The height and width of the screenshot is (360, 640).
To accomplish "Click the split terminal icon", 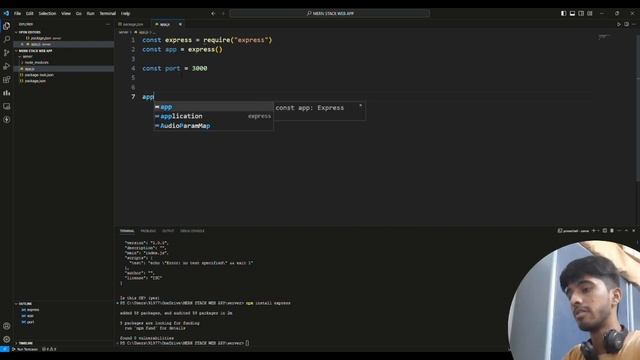I will (x=605, y=231).
